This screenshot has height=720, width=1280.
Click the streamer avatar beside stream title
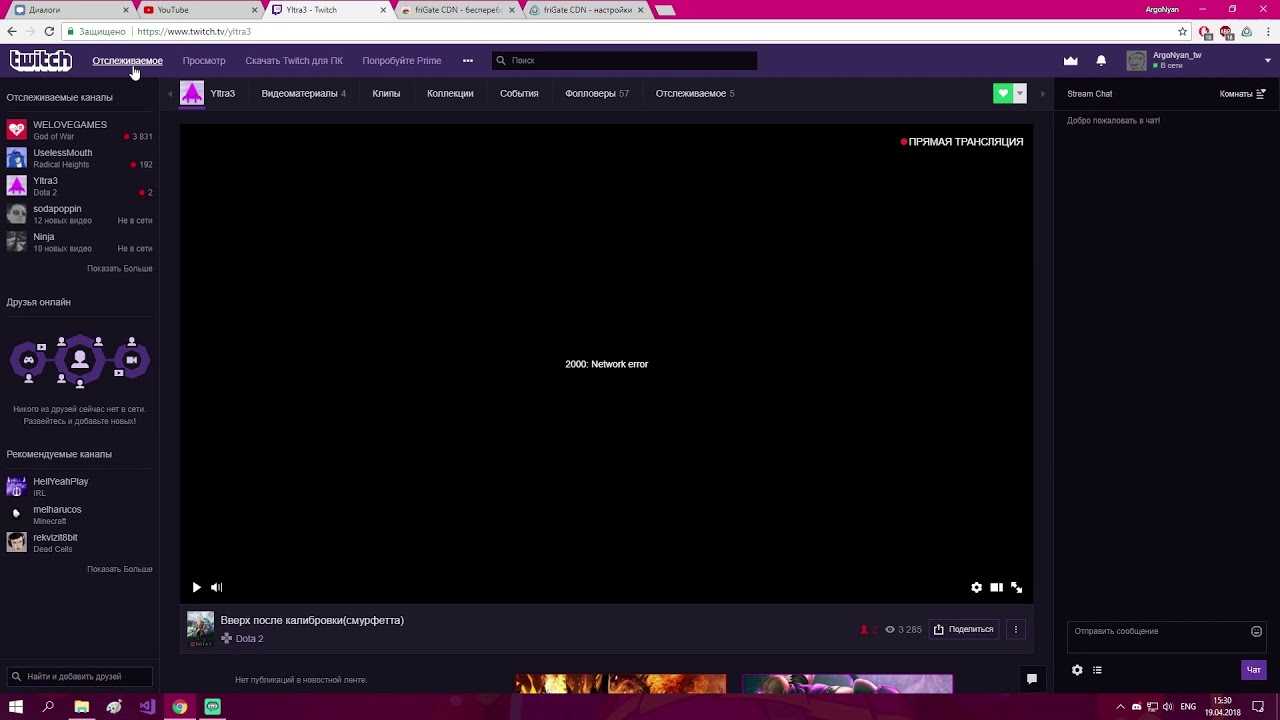200,629
